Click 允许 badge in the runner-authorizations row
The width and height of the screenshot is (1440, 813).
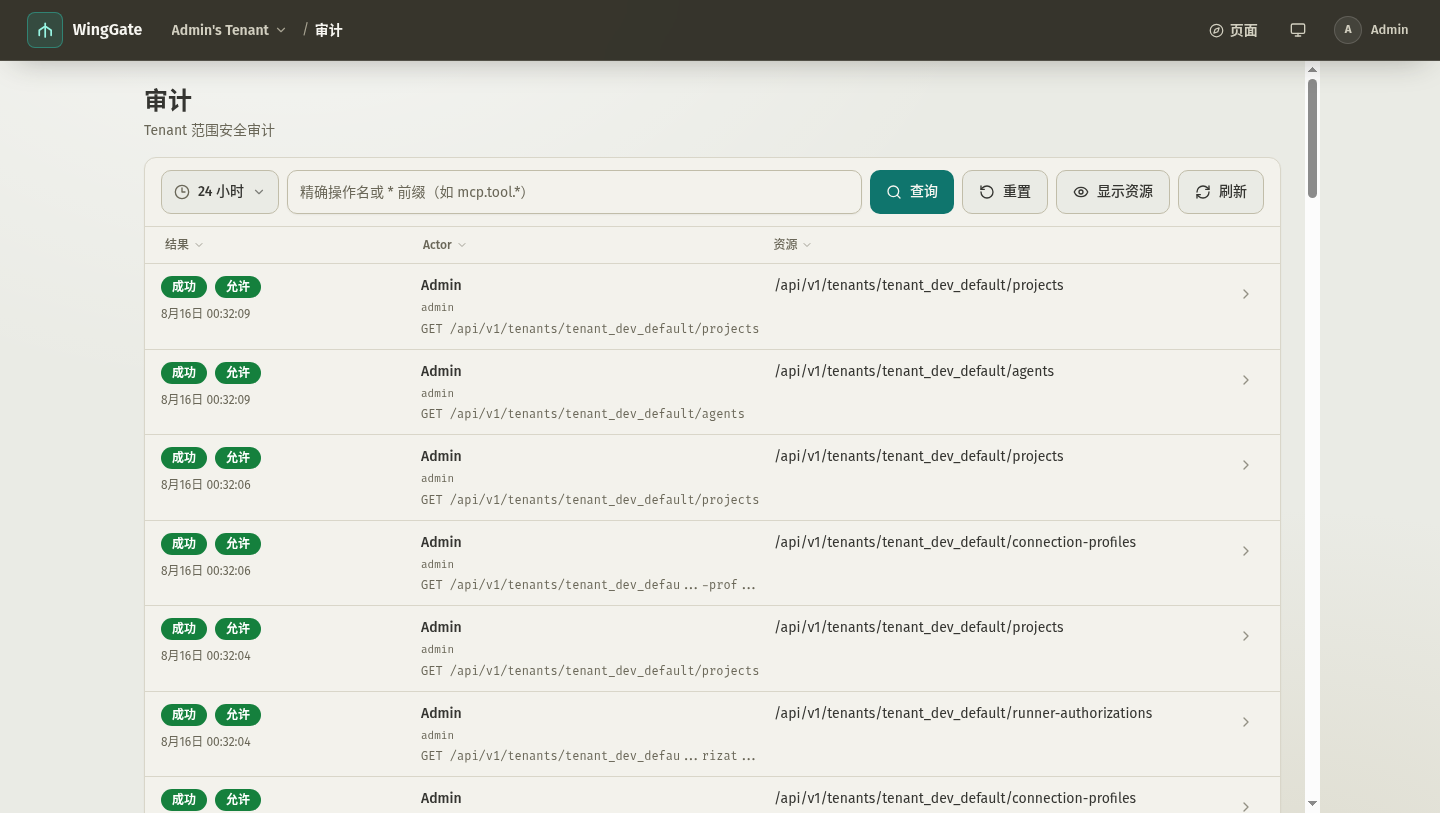click(238, 715)
